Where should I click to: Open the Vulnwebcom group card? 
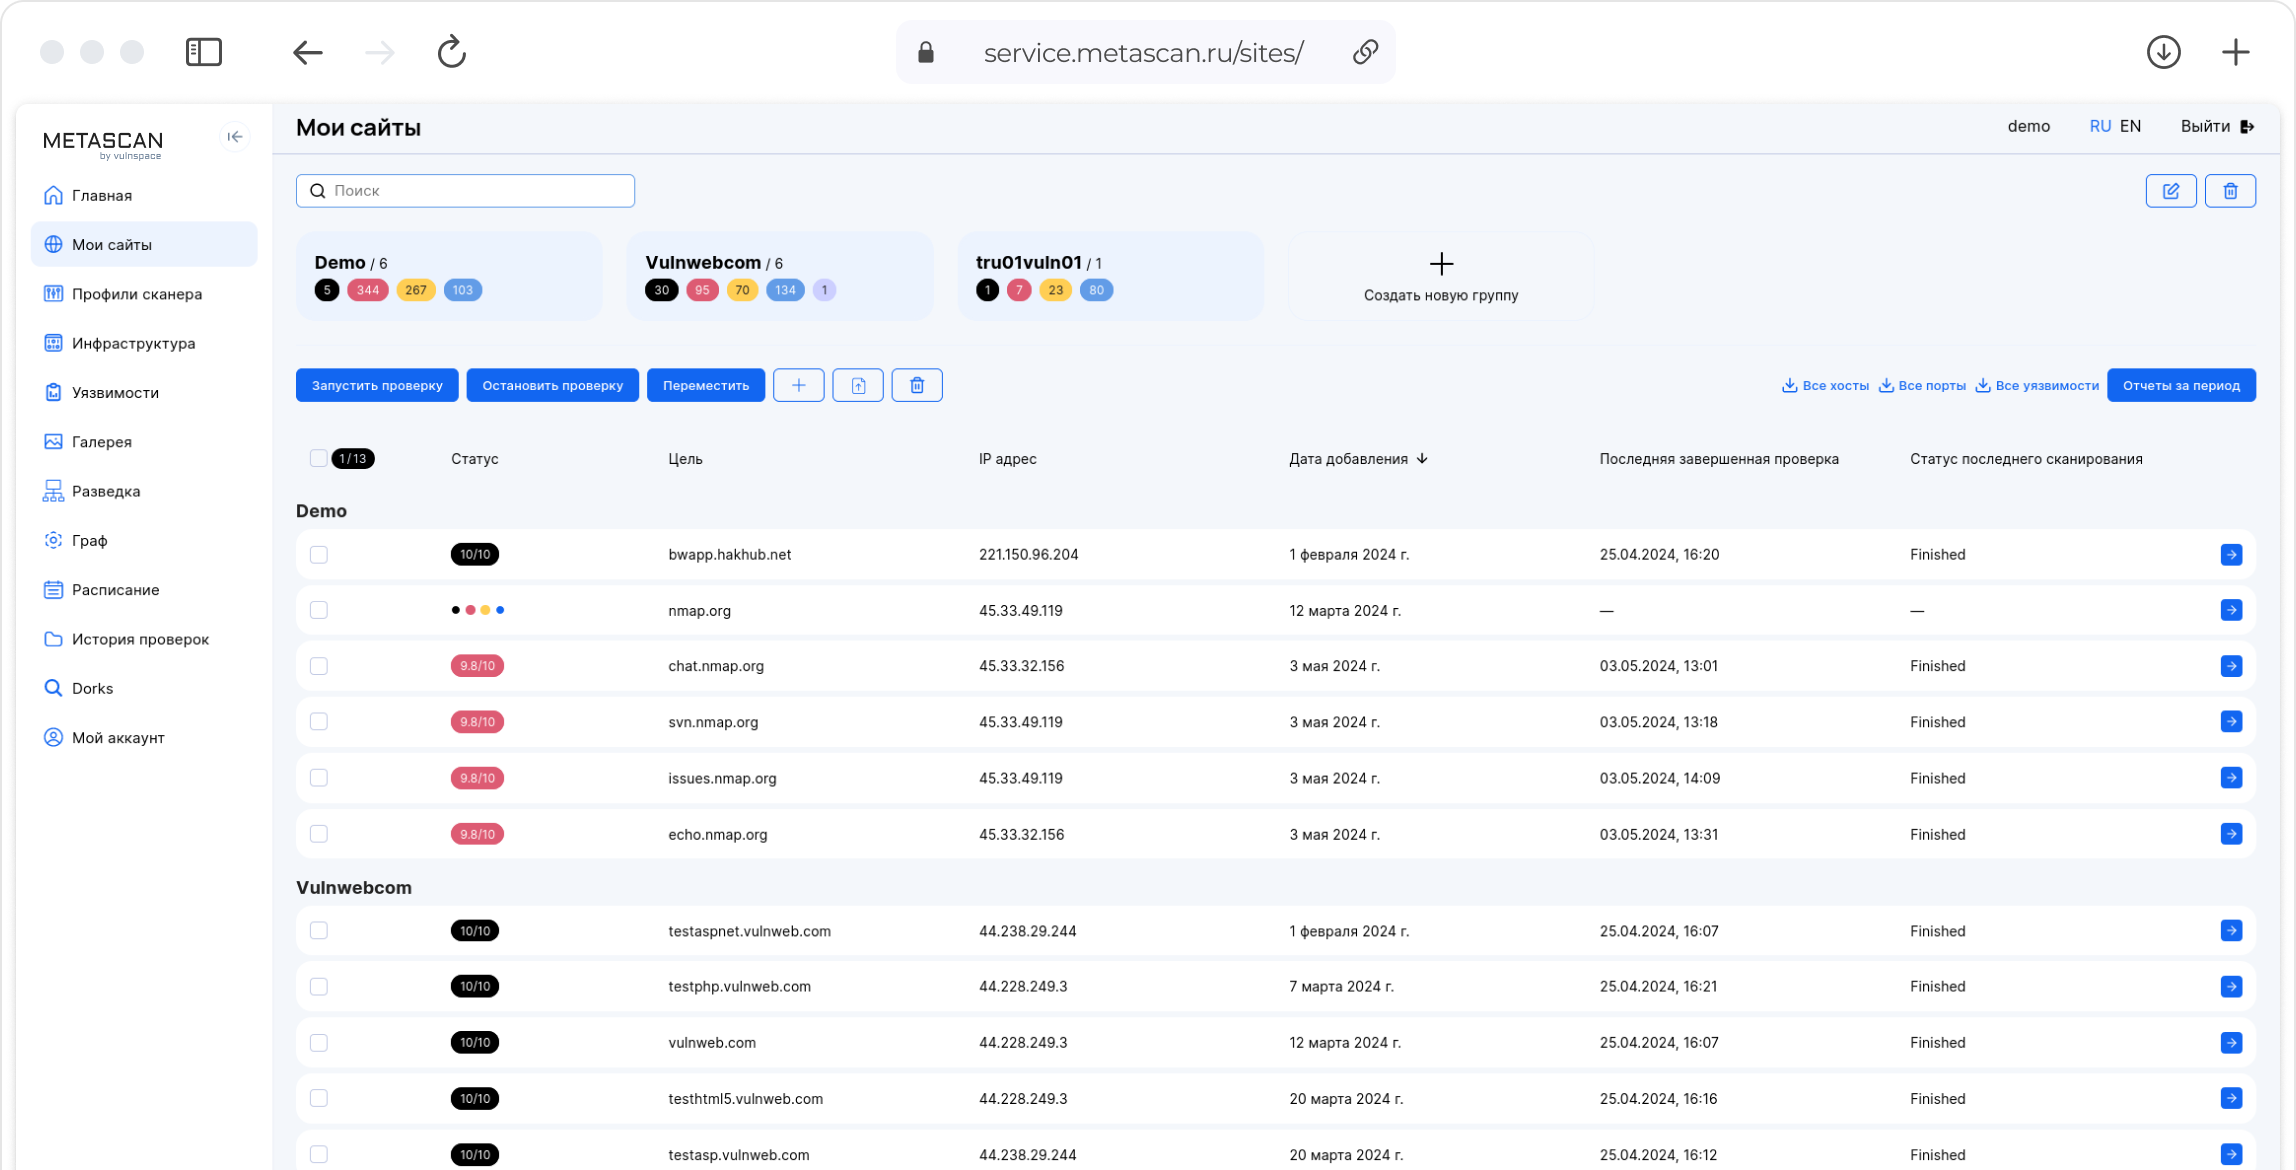[780, 276]
